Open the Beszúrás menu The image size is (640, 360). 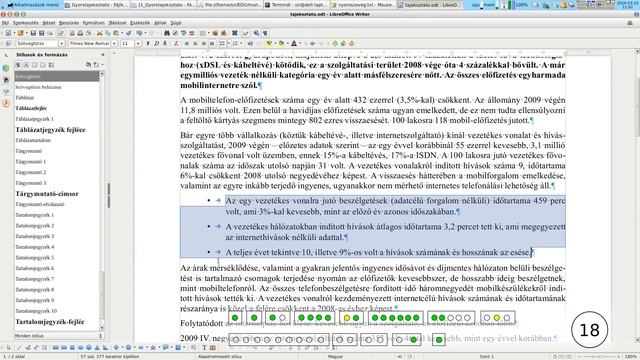click(69, 23)
